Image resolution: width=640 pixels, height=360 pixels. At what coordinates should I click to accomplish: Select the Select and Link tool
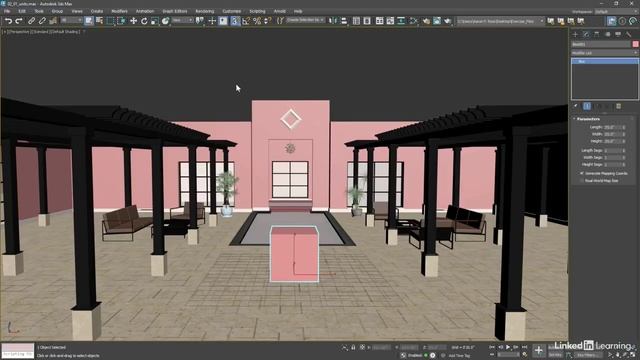31,21
